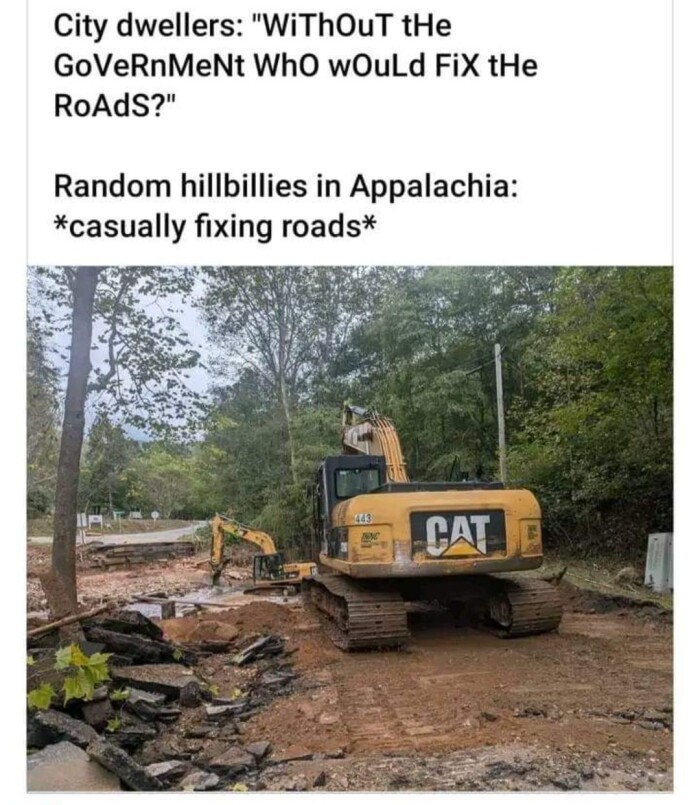Image resolution: width=700 pixels, height=805 pixels.
Task: Click the raised boom arm of large excavator
Action: [x=375, y=440]
